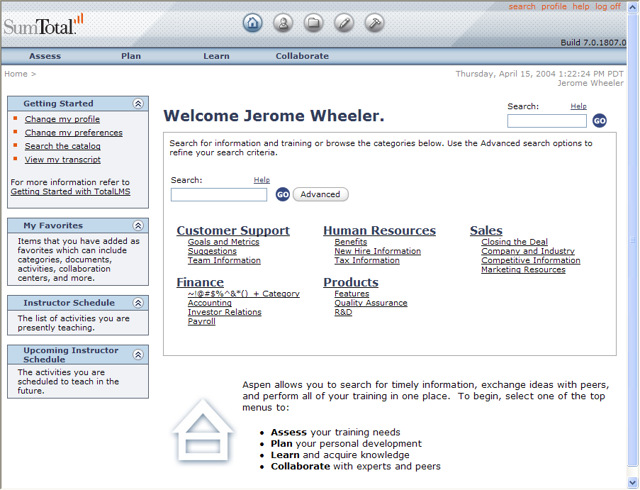The width and height of the screenshot is (640, 490).
Task: Click the SumTotal logo
Action: pyautogui.click(x=43, y=24)
